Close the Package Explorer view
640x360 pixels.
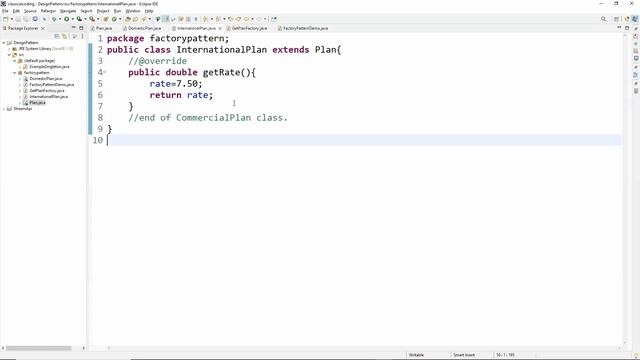point(43,28)
